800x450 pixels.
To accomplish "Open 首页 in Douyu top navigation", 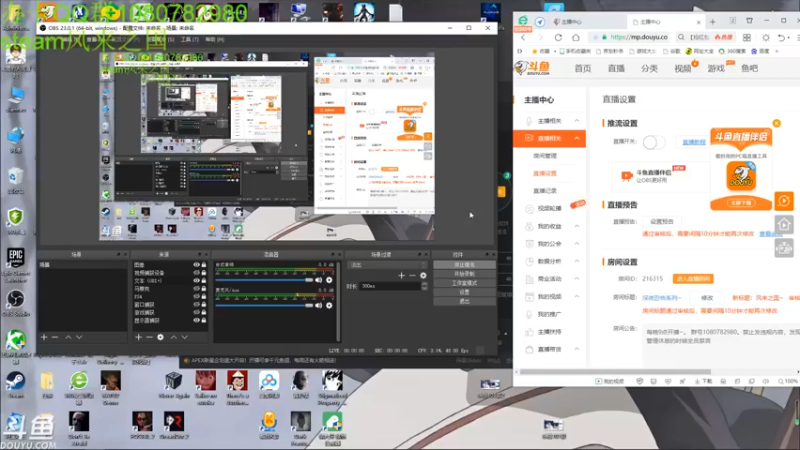I will pyautogui.click(x=583, y=68).
